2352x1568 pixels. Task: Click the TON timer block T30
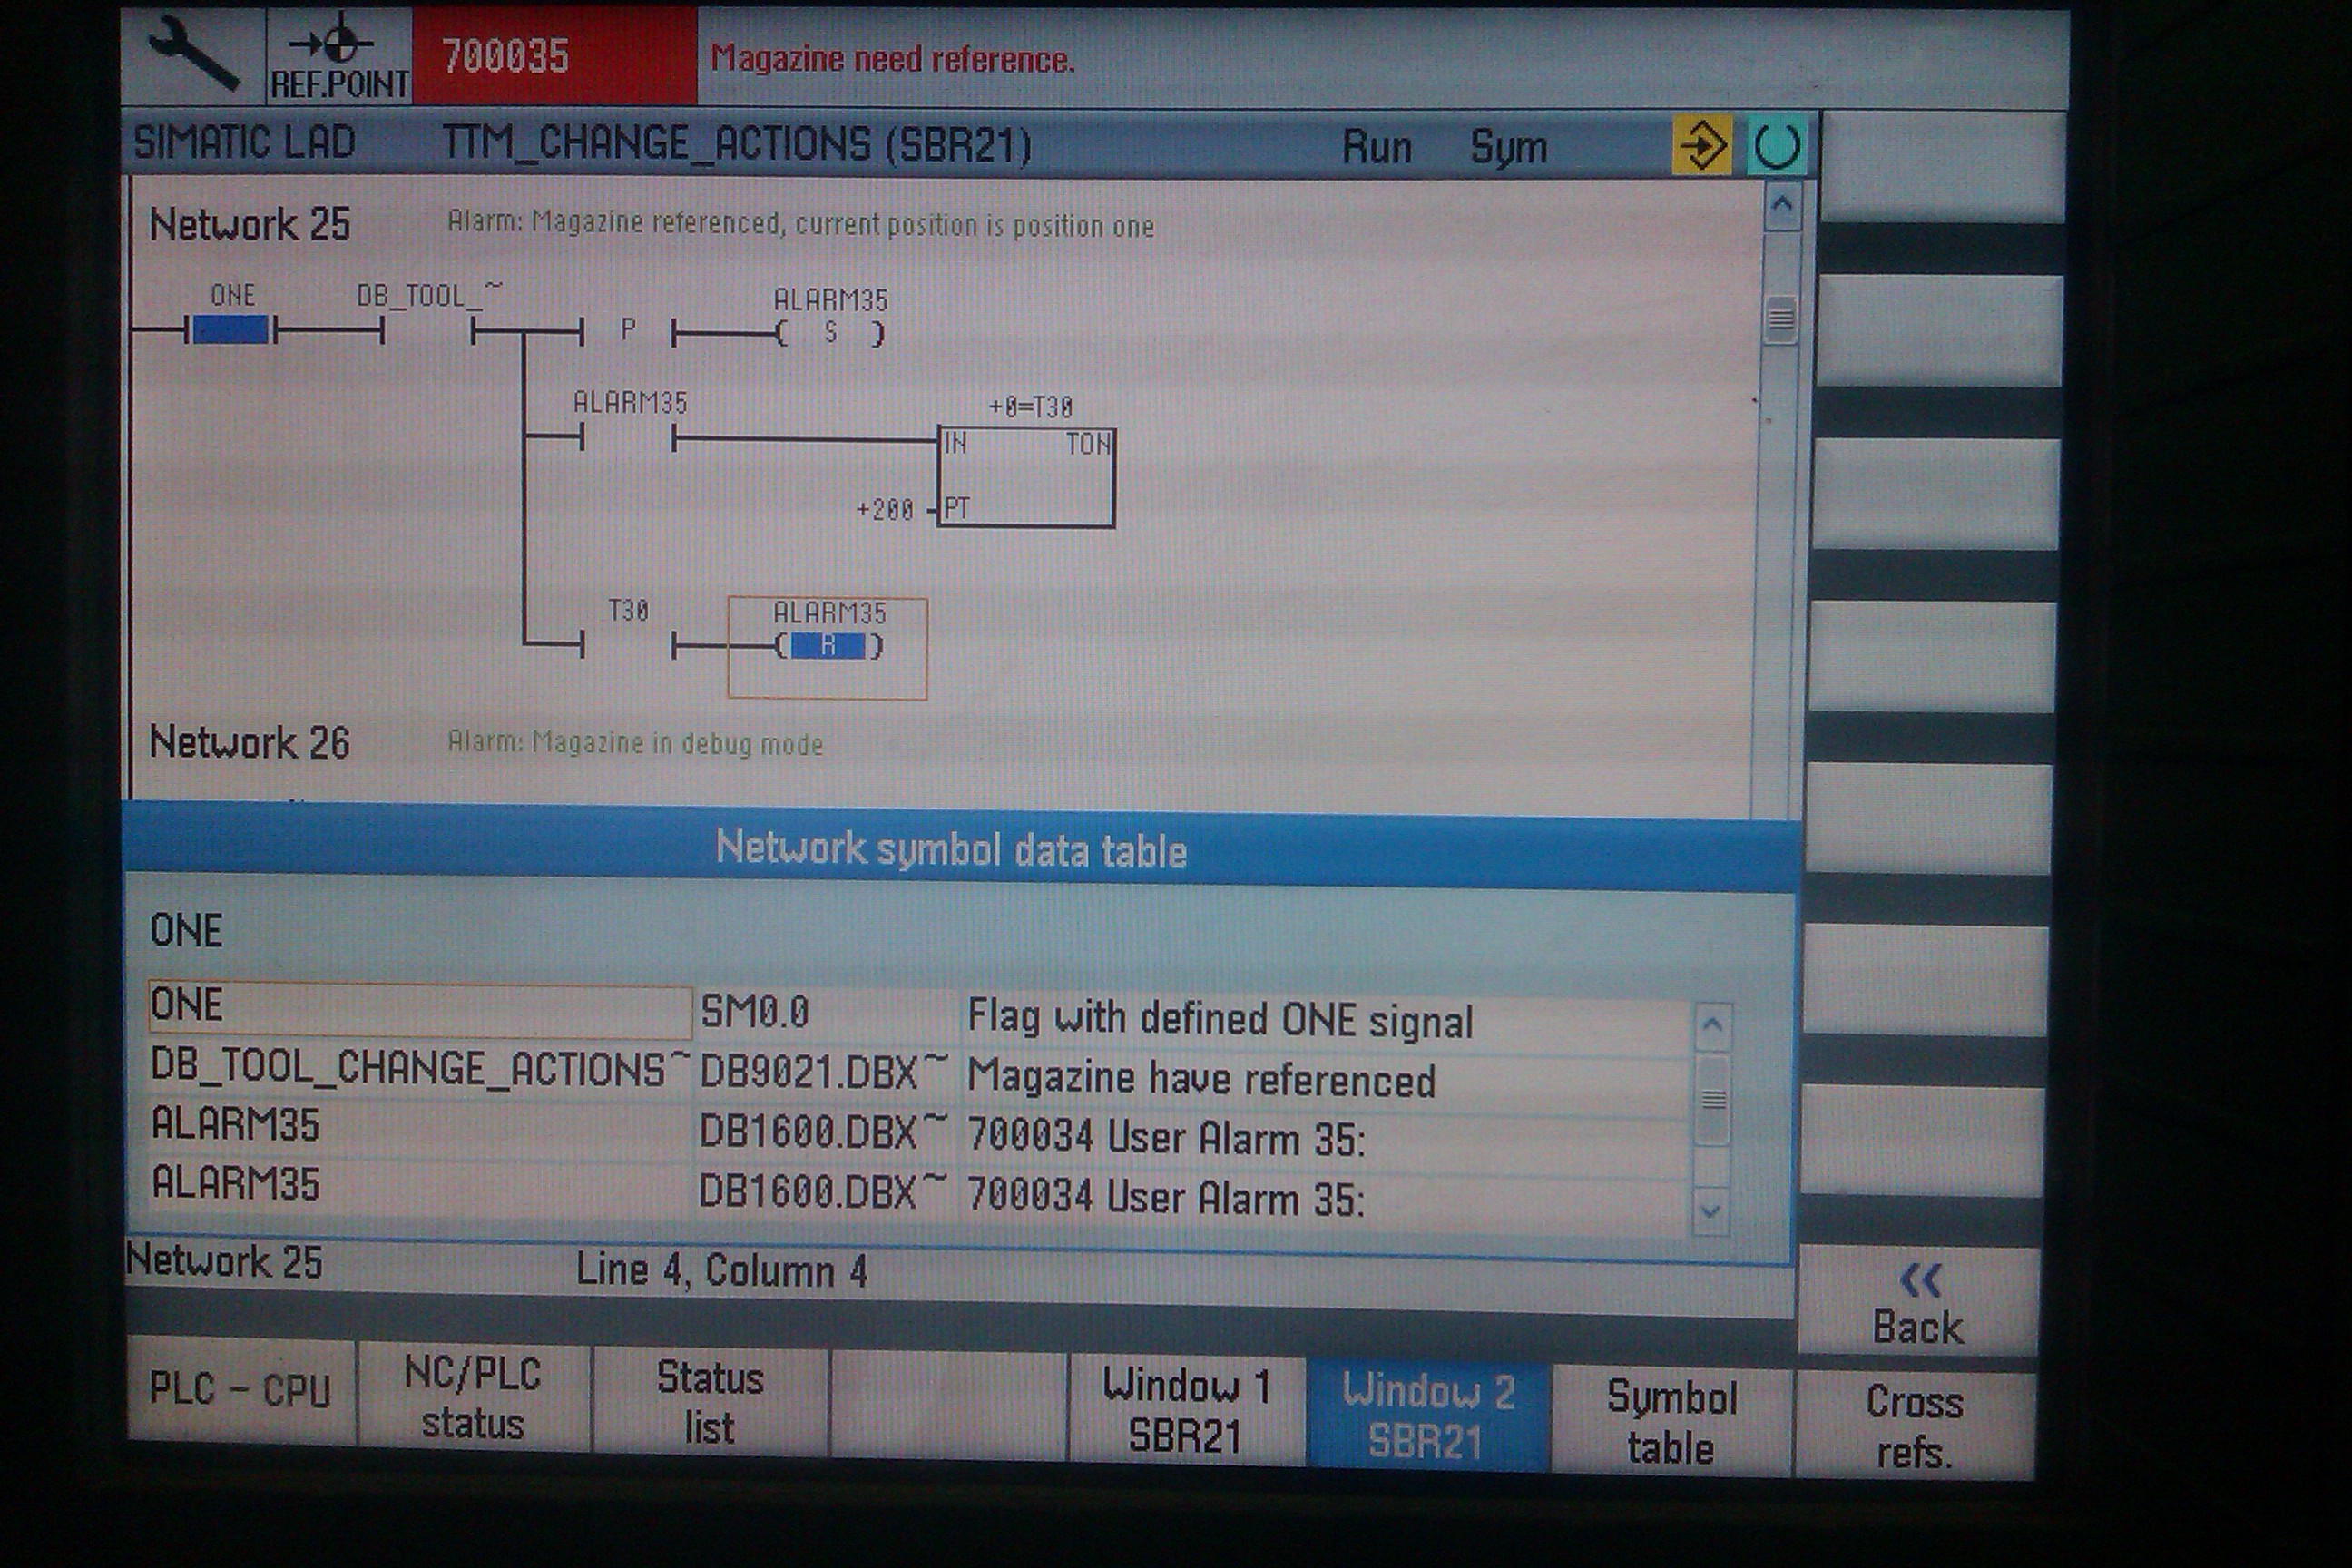(1026, 477)
